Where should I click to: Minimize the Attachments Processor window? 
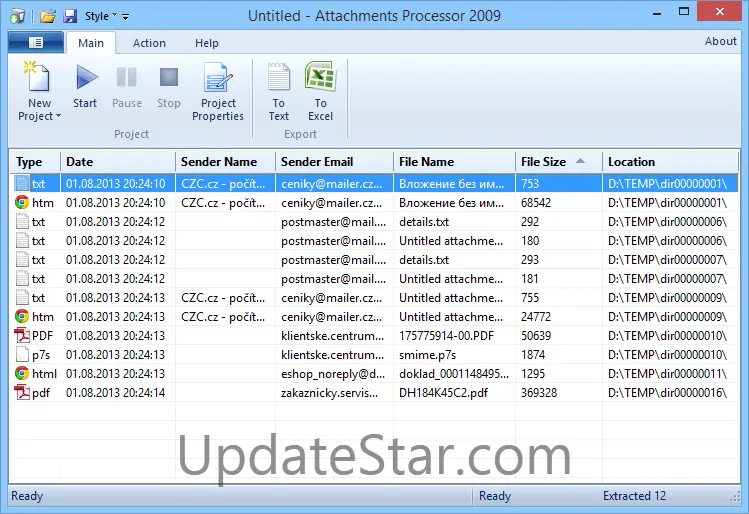pos(657,13)
